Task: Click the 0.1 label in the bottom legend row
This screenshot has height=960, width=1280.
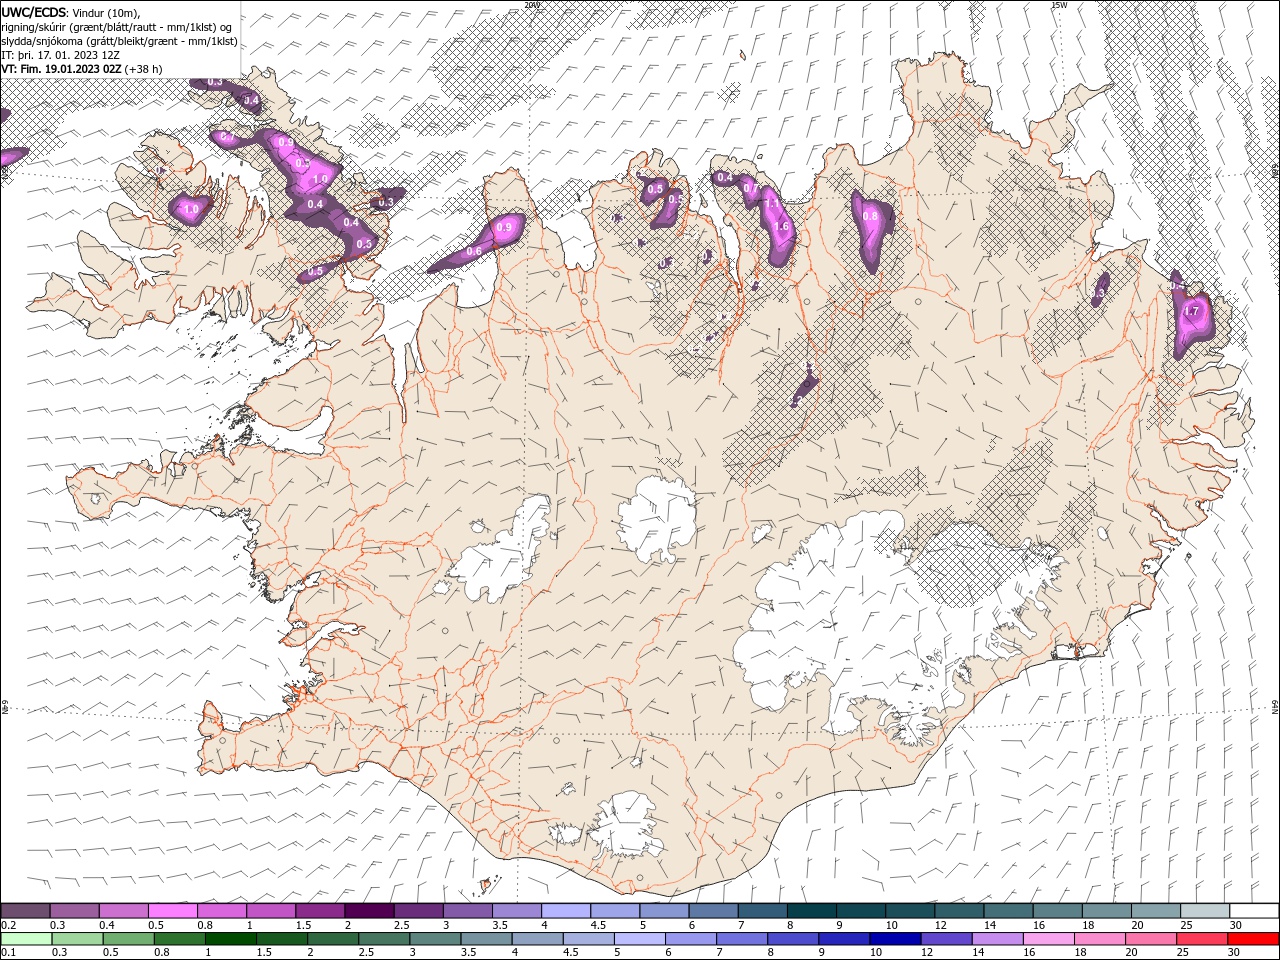Action: tap(8, 954)
